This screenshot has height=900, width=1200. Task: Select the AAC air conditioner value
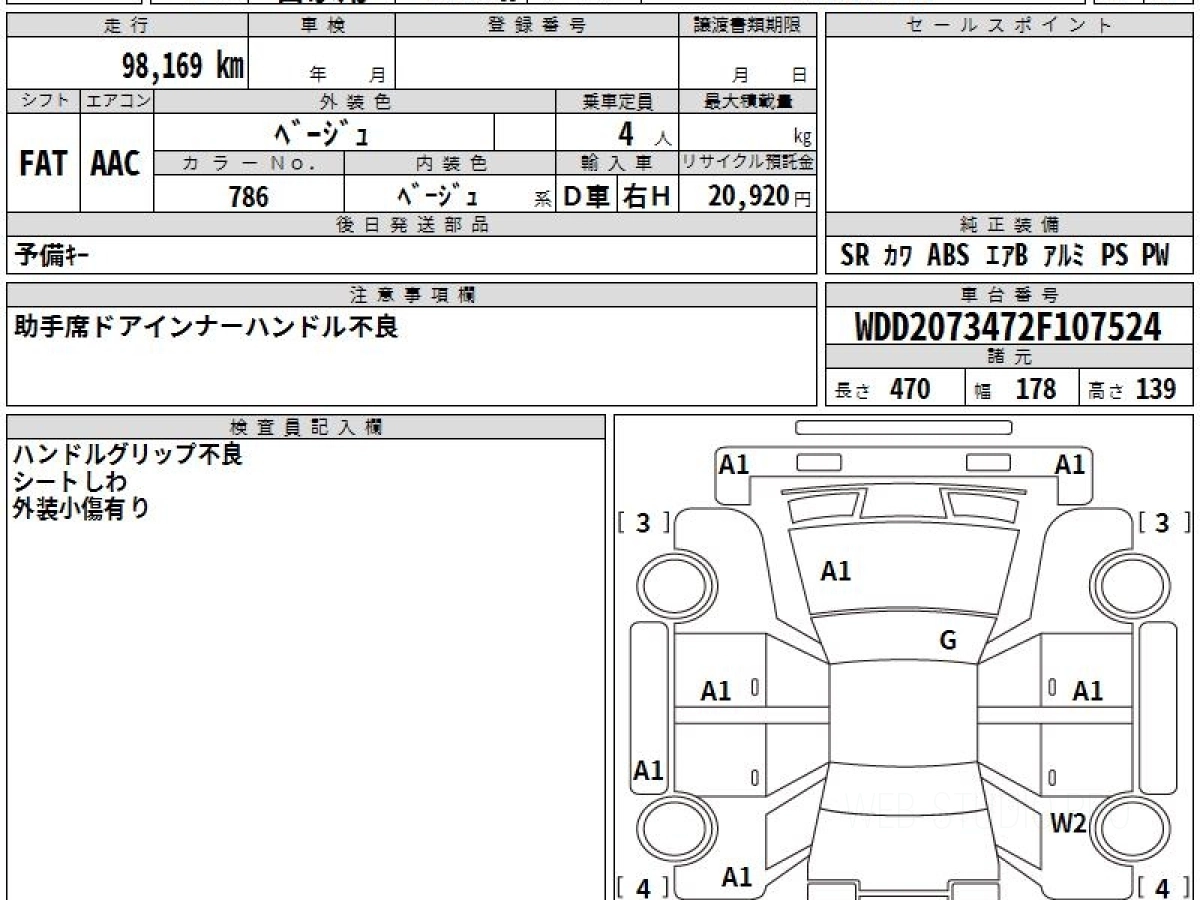pos(116,165)
